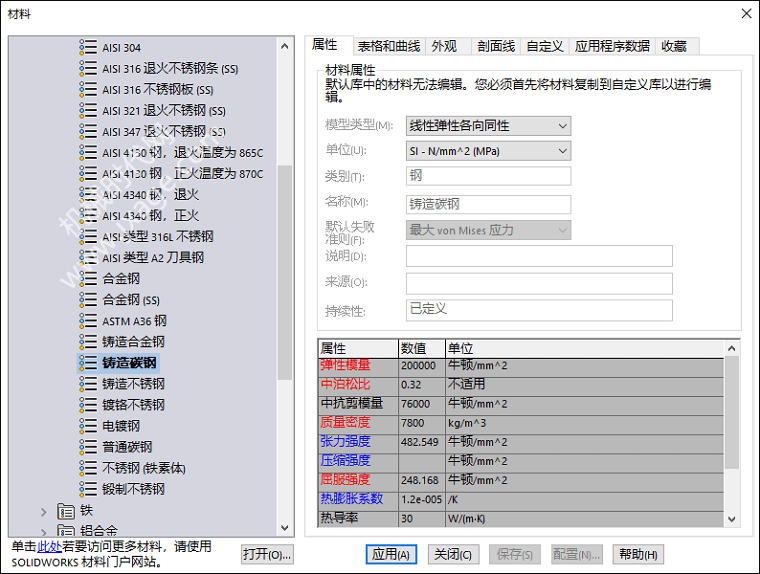Click icon beside AISI 347 退火不锈钢 (SS)
This screenshot has height=574, width=760.
click(x=88, y=131)
